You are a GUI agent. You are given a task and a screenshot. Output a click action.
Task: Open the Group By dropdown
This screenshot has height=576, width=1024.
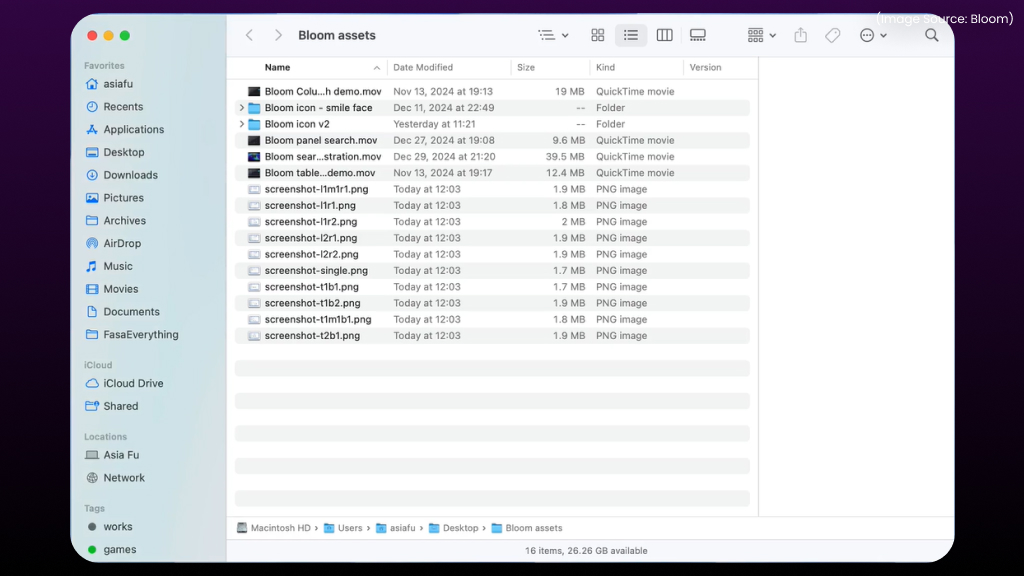761,35
